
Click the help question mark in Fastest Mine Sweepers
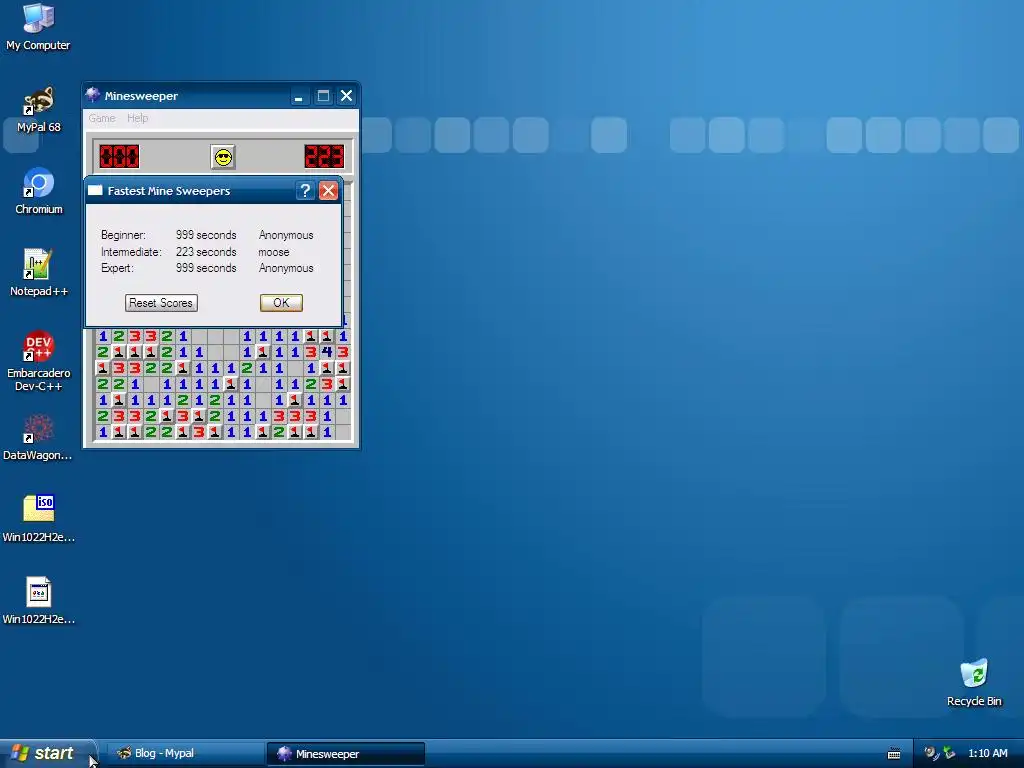[305, 191]
